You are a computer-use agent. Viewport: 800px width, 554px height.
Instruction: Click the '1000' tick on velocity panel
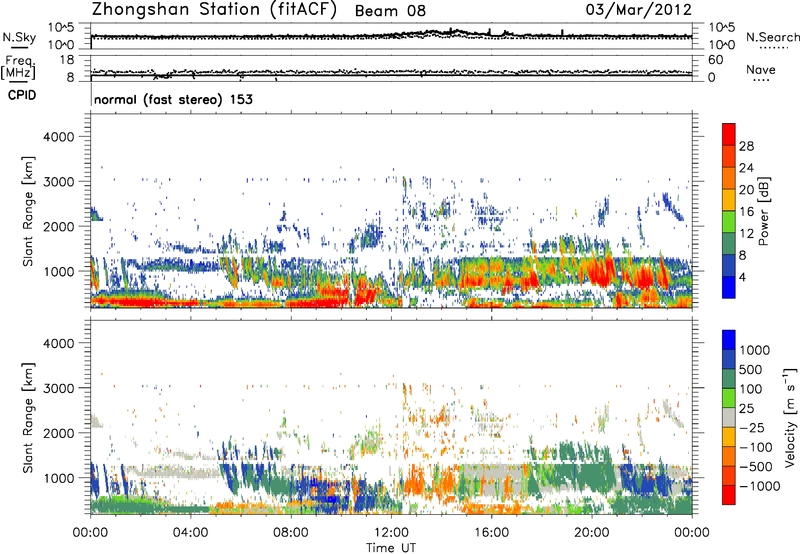[58, 478]
